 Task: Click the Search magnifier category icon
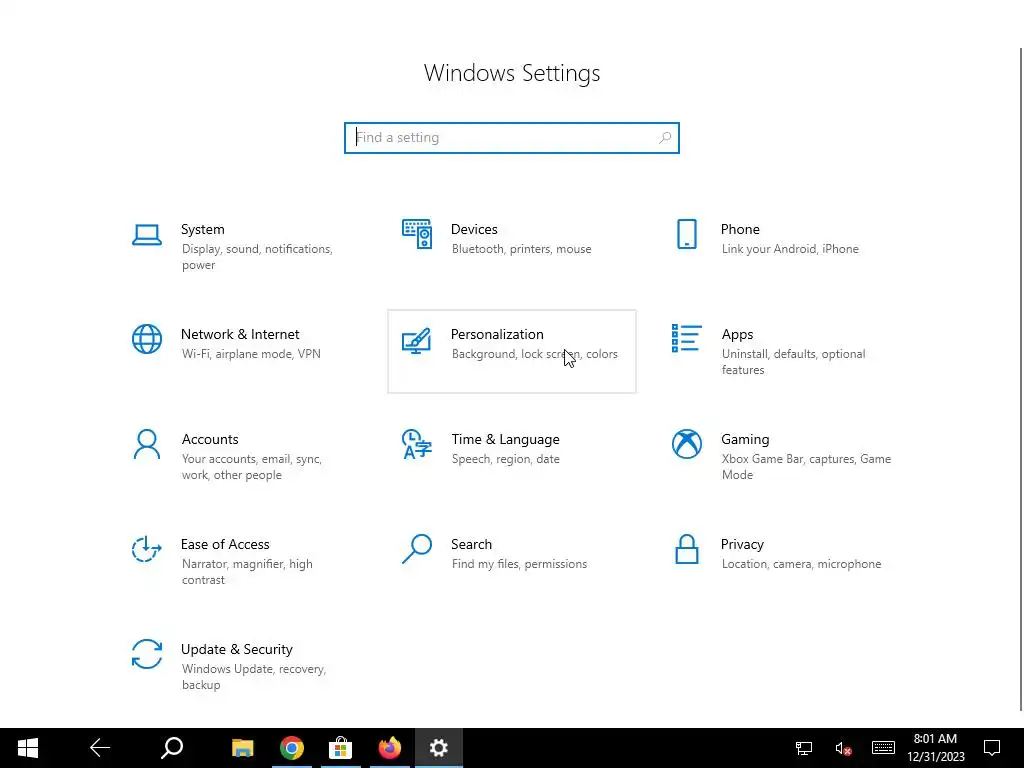417,549
